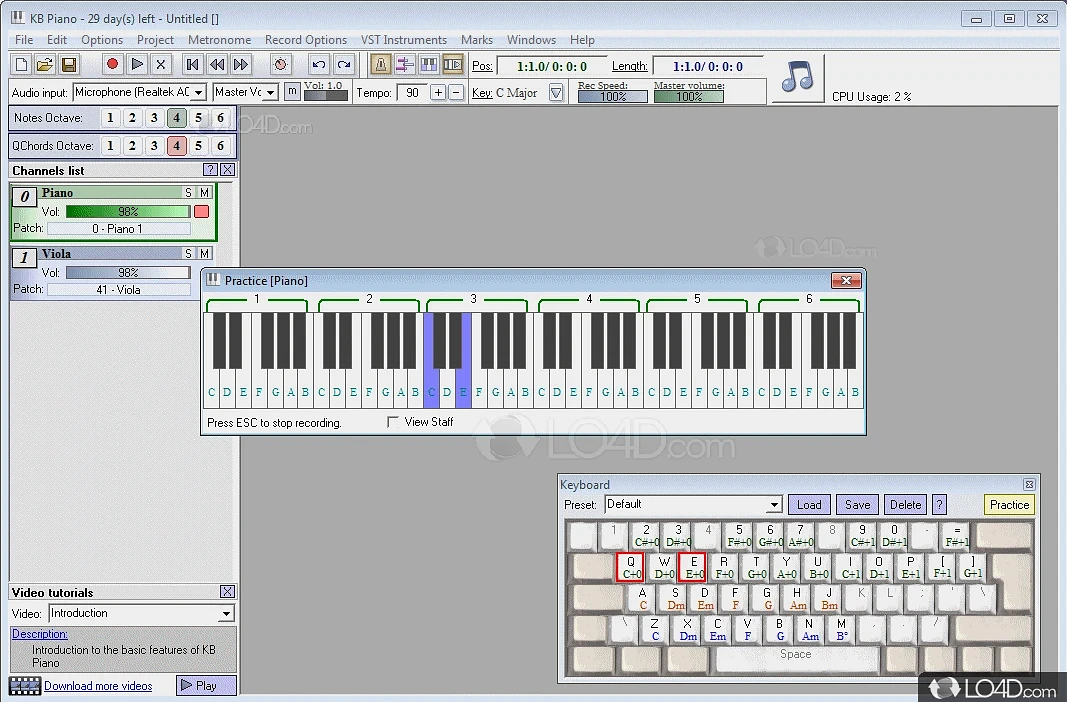Toggle the metronome icon in the toolbar
Screen dimensions: 1067x702
point(381,65)
